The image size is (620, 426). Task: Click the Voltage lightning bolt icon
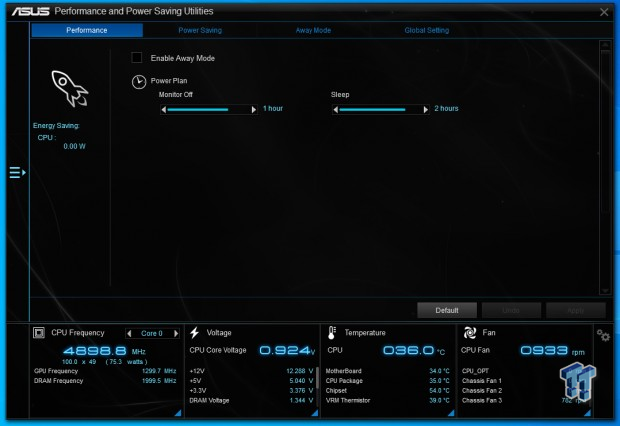click(194, 333)
